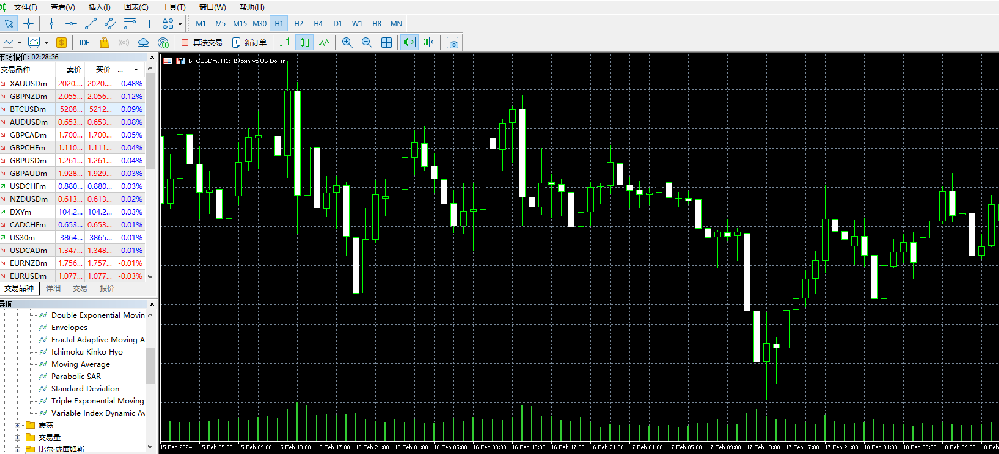Toggle chart shift from right edge
Image resolution: width=999 pixels, height=454 pixels.
tap(428, 43)
